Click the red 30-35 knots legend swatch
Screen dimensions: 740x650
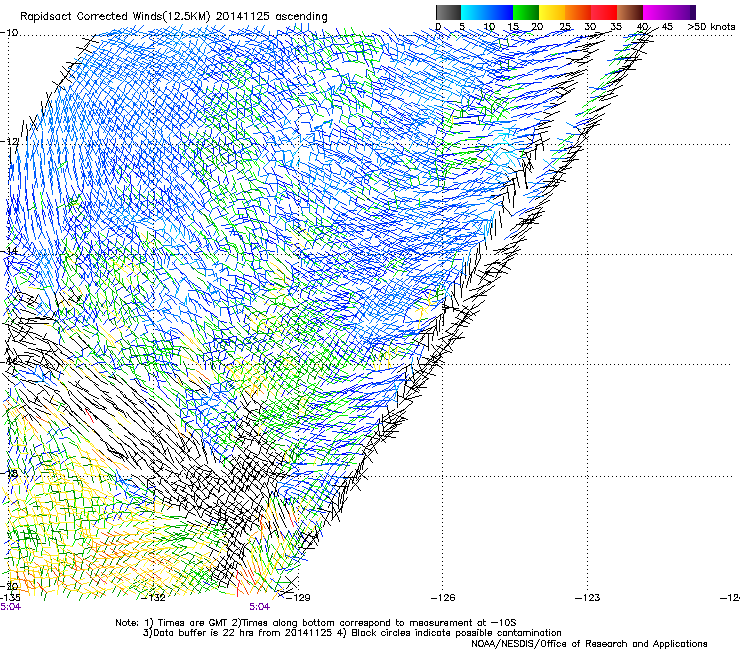[604, 12]
